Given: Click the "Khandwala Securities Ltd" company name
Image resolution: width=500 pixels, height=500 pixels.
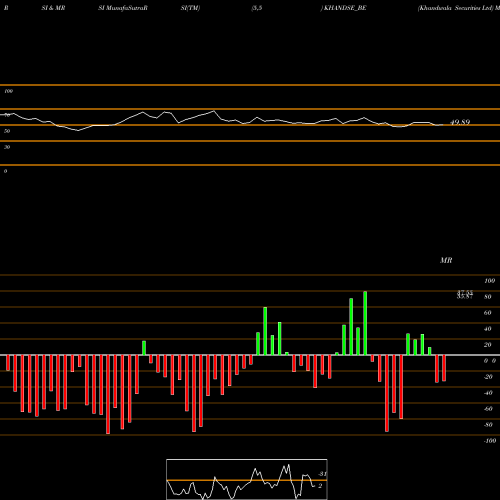Looking at the screenshot, I should 456,8.
